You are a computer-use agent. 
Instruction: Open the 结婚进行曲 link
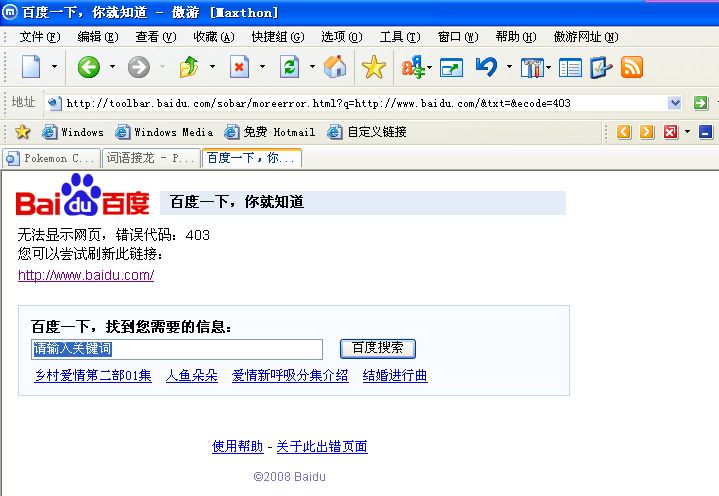pyautogui.click(x=395, y=375)
